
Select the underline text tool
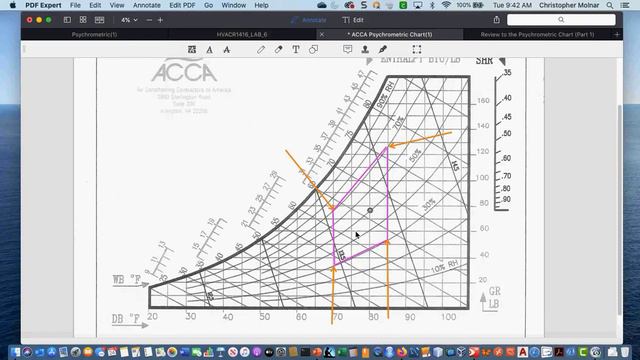pyautogui.click(x=209, y=50)
